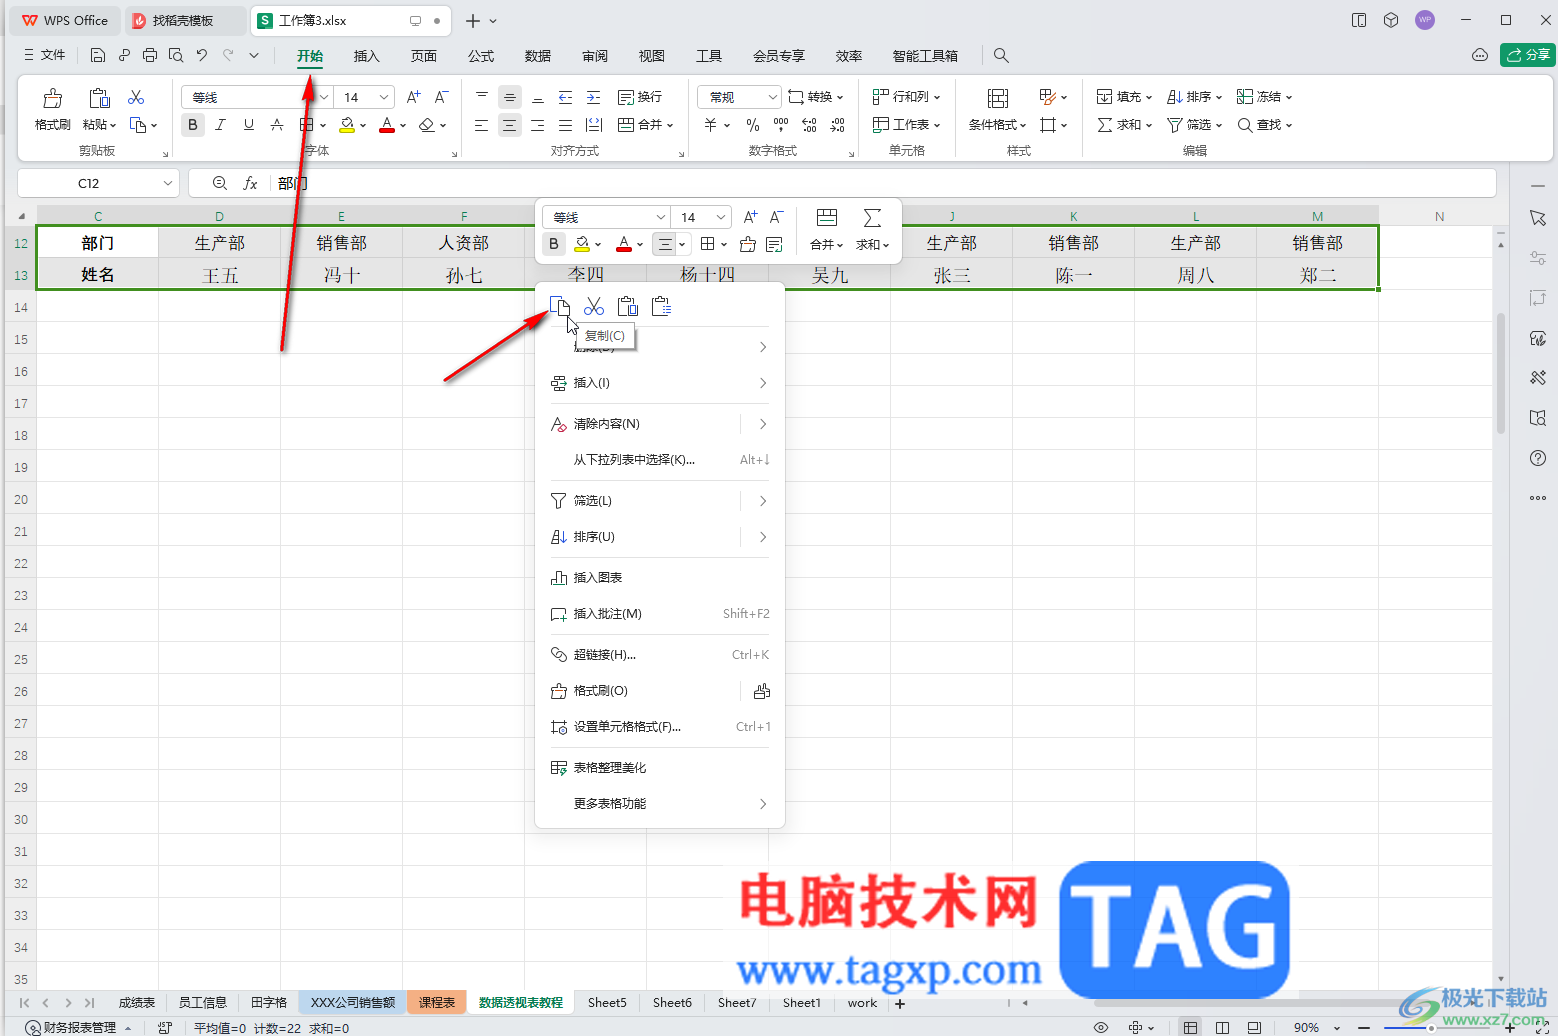Click the 查找 find button in ribbon
The height and width of the screenshot is (1036, 1558).
point(1265,125)
